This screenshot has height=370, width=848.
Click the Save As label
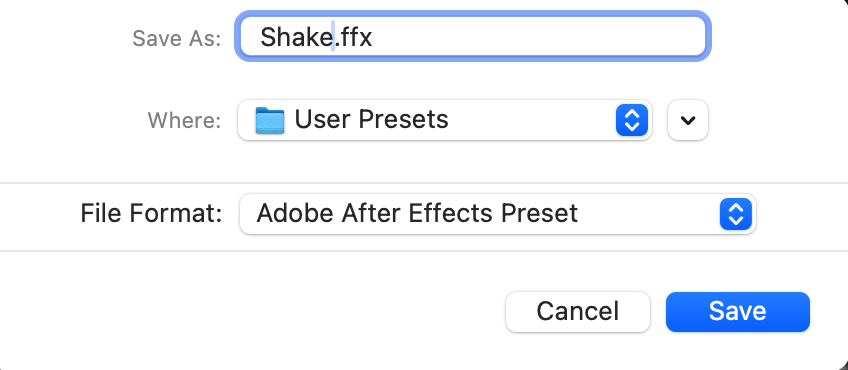177,38
